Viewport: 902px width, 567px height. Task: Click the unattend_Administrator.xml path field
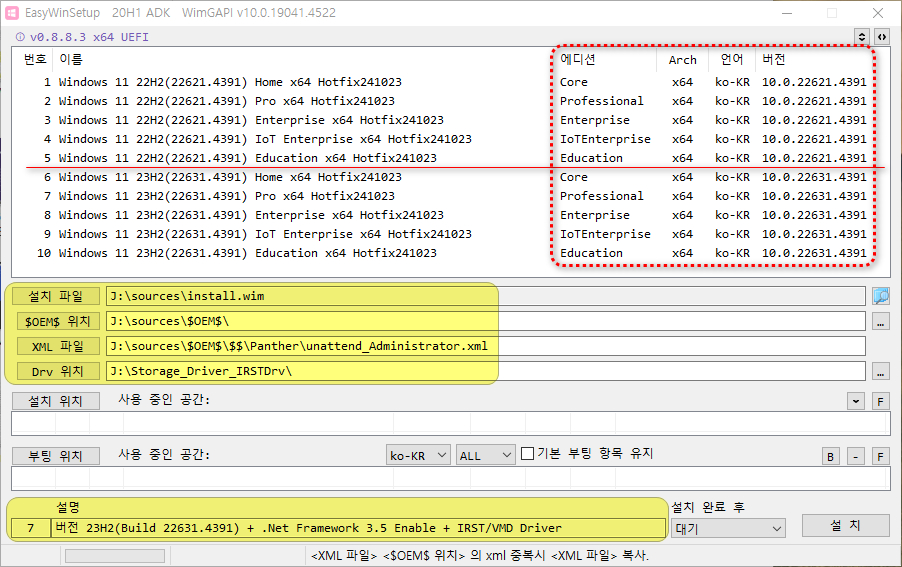486,346
